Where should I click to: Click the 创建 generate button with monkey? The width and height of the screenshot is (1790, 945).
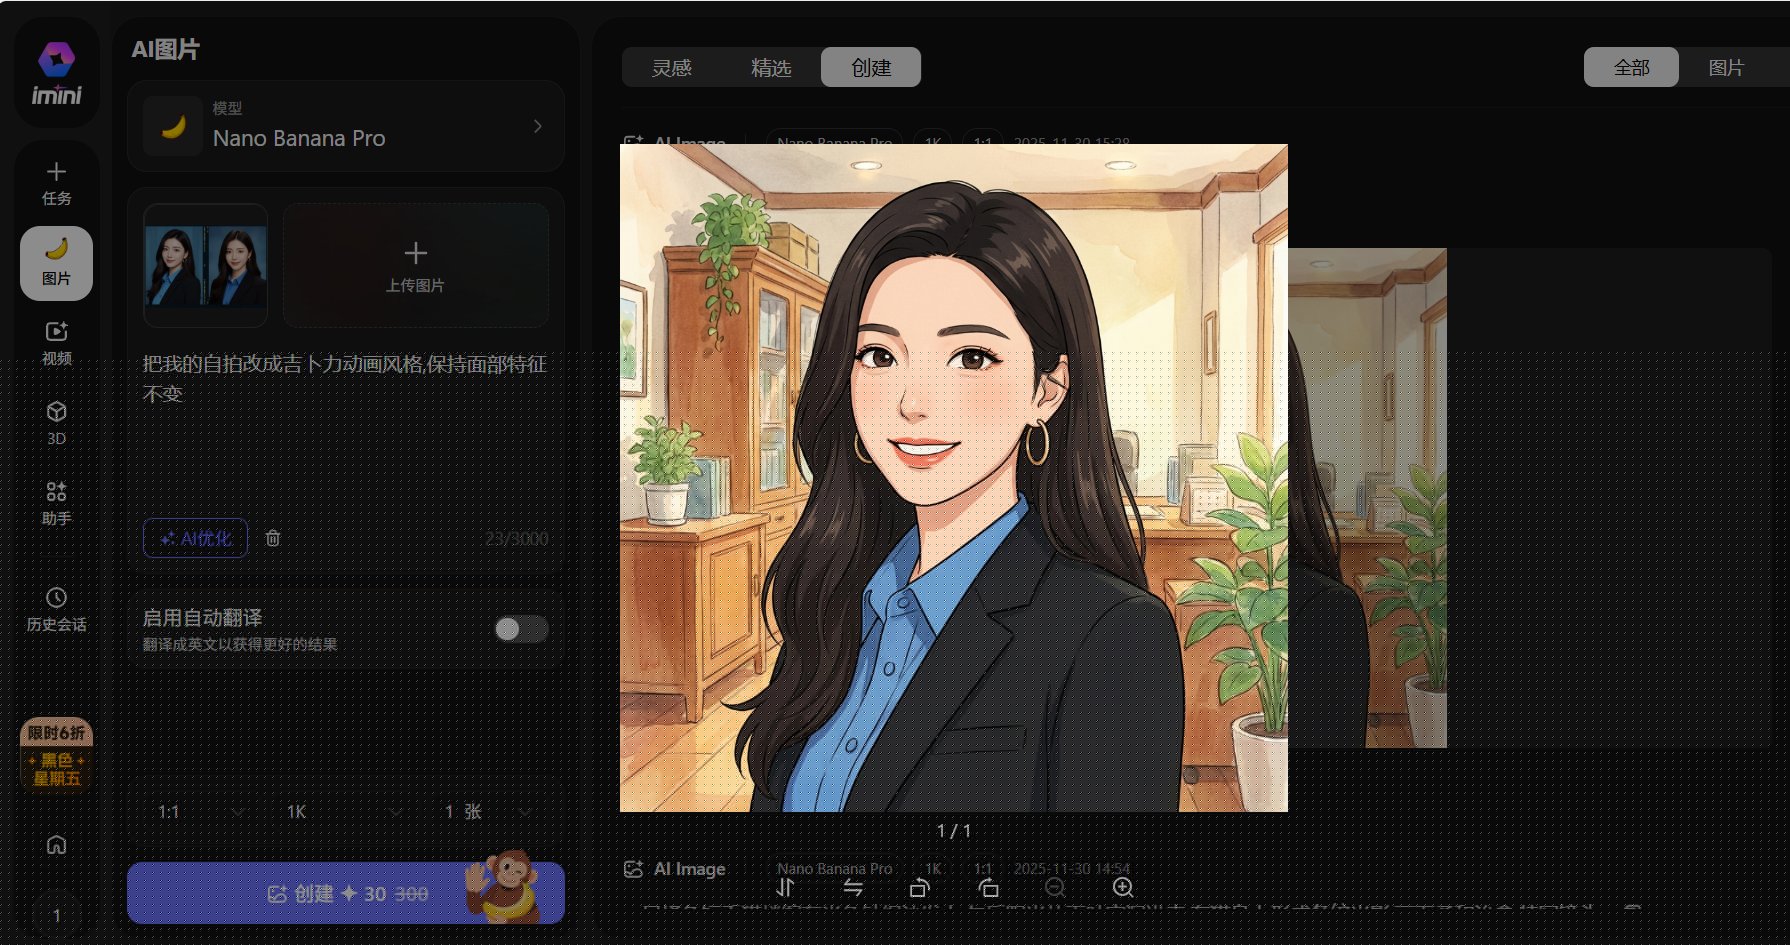346,893
